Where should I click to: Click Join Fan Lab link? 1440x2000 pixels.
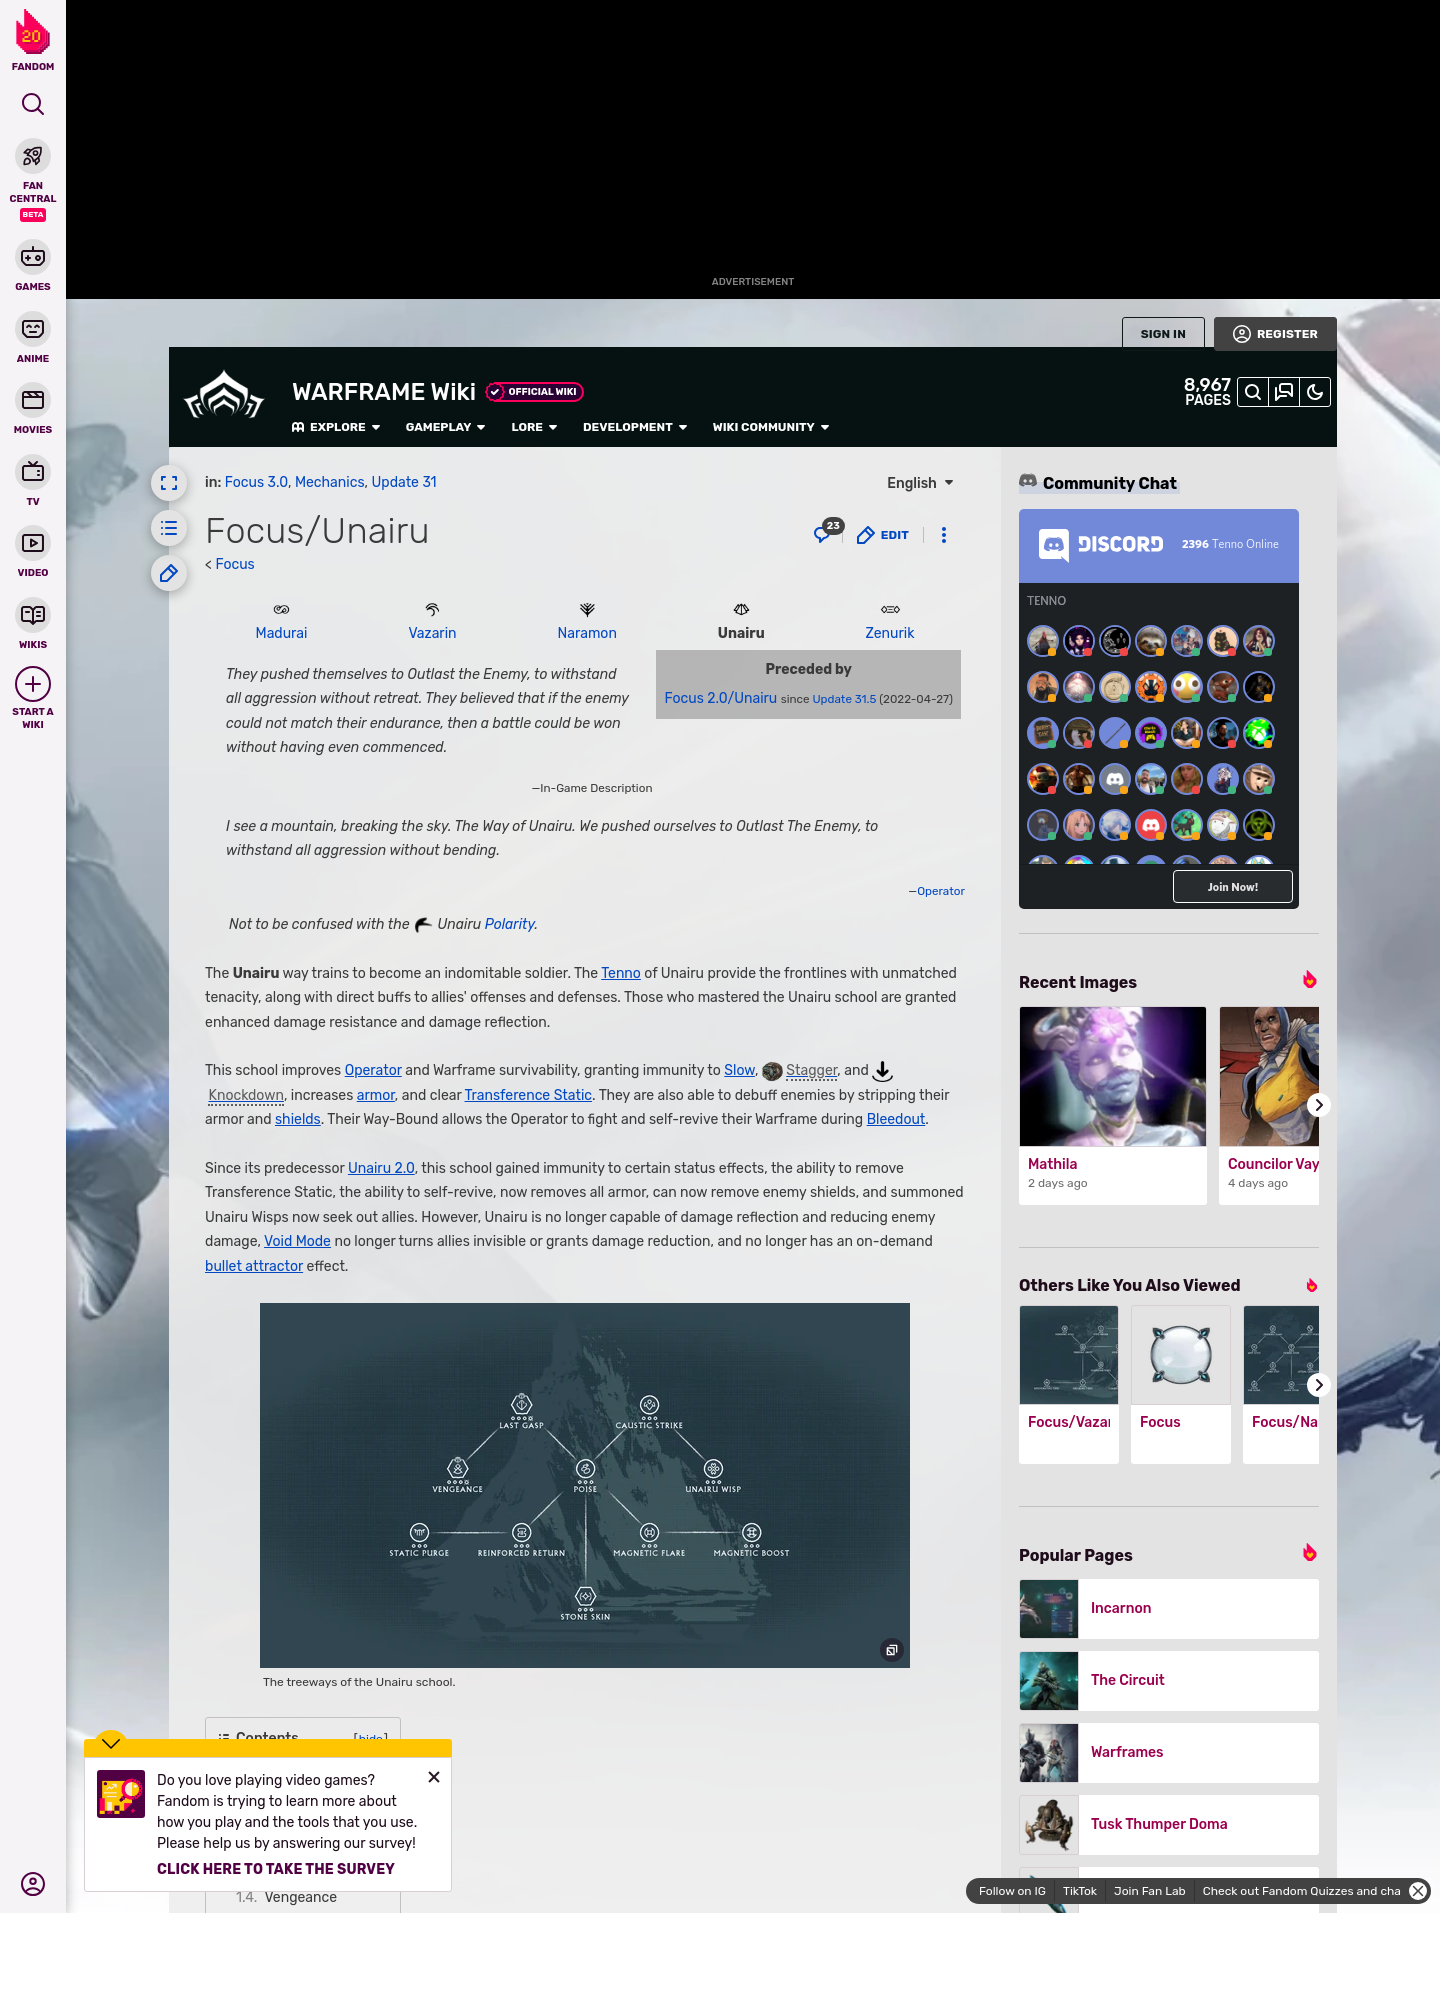pos(1149,1891)
